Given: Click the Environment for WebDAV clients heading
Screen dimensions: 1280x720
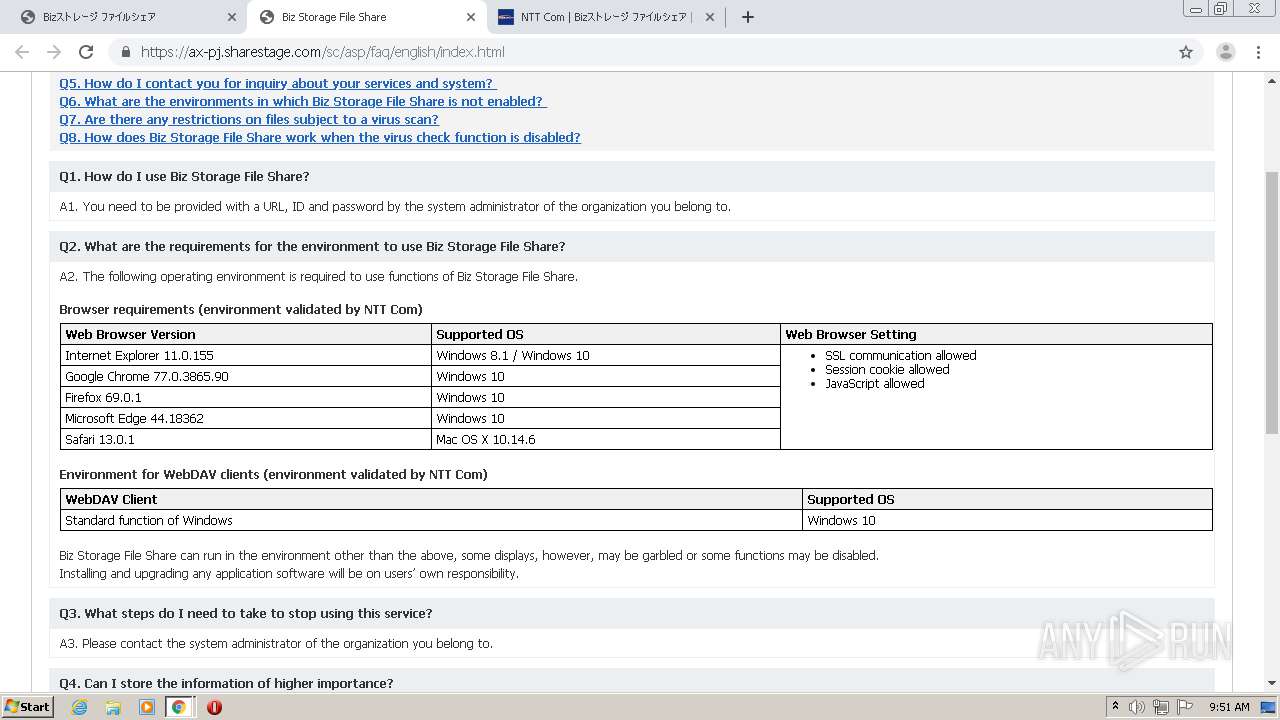Looking at the screenshot, I should (273, 474).
